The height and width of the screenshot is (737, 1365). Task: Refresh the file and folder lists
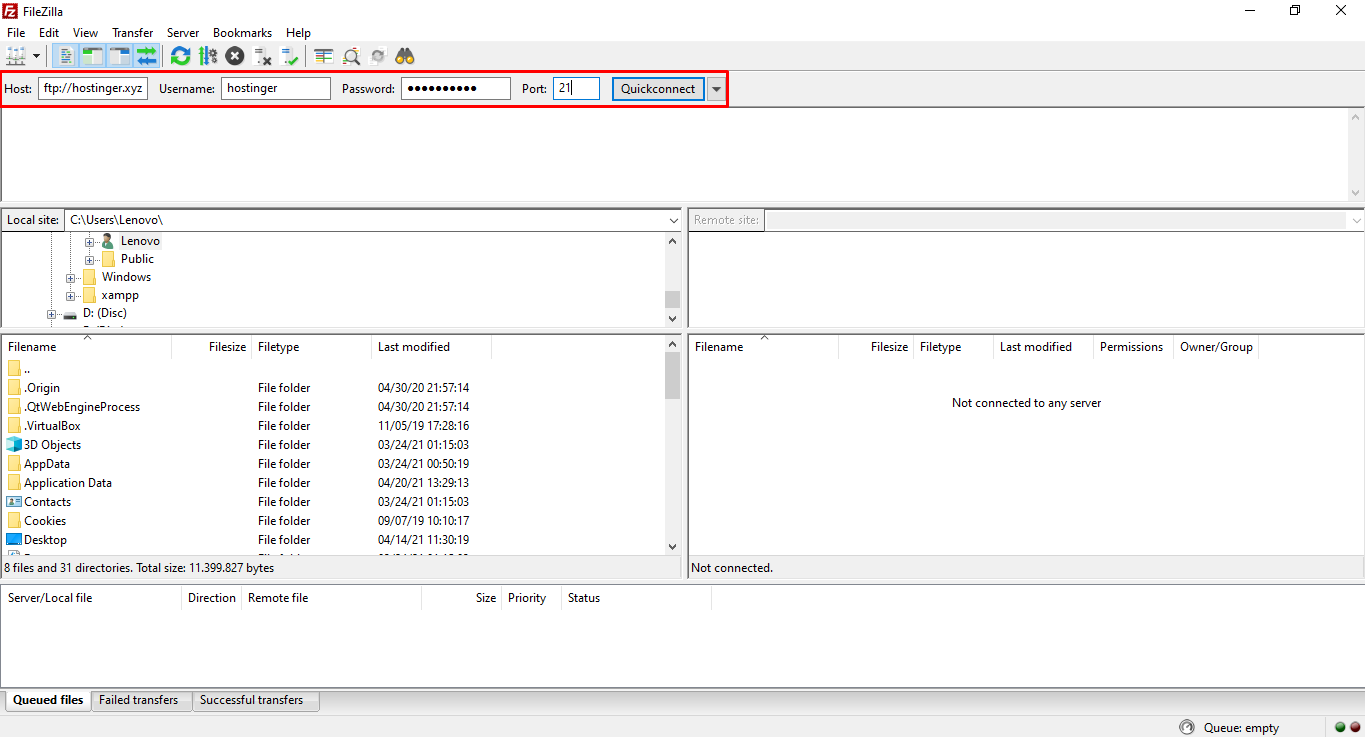pos(180,55)
